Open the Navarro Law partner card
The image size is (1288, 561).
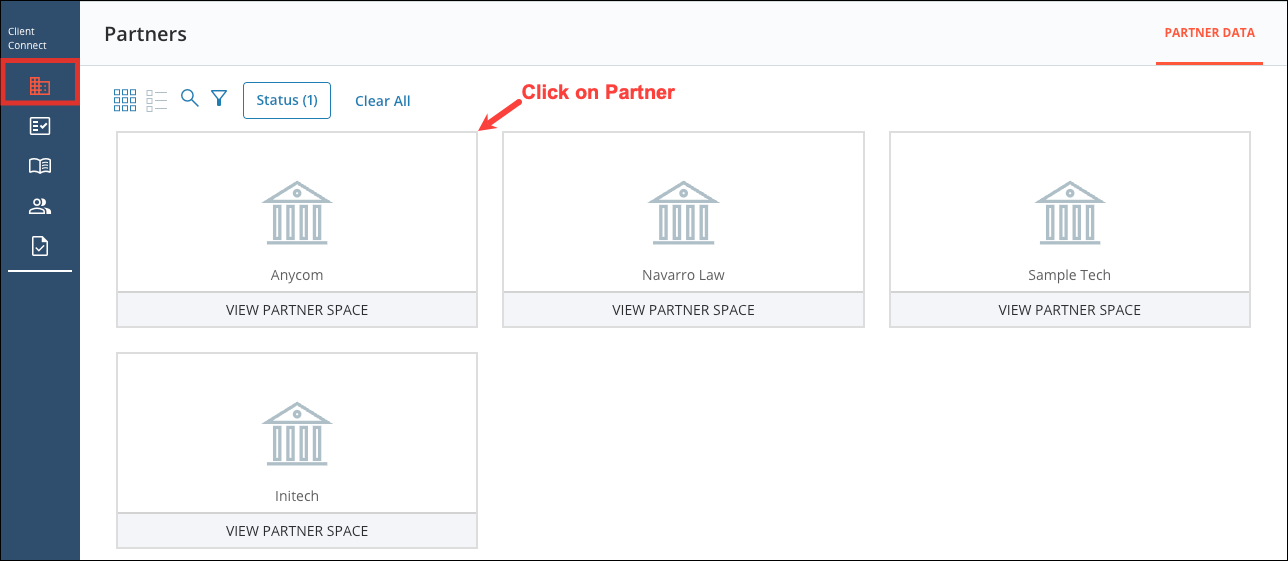[683, 212]
